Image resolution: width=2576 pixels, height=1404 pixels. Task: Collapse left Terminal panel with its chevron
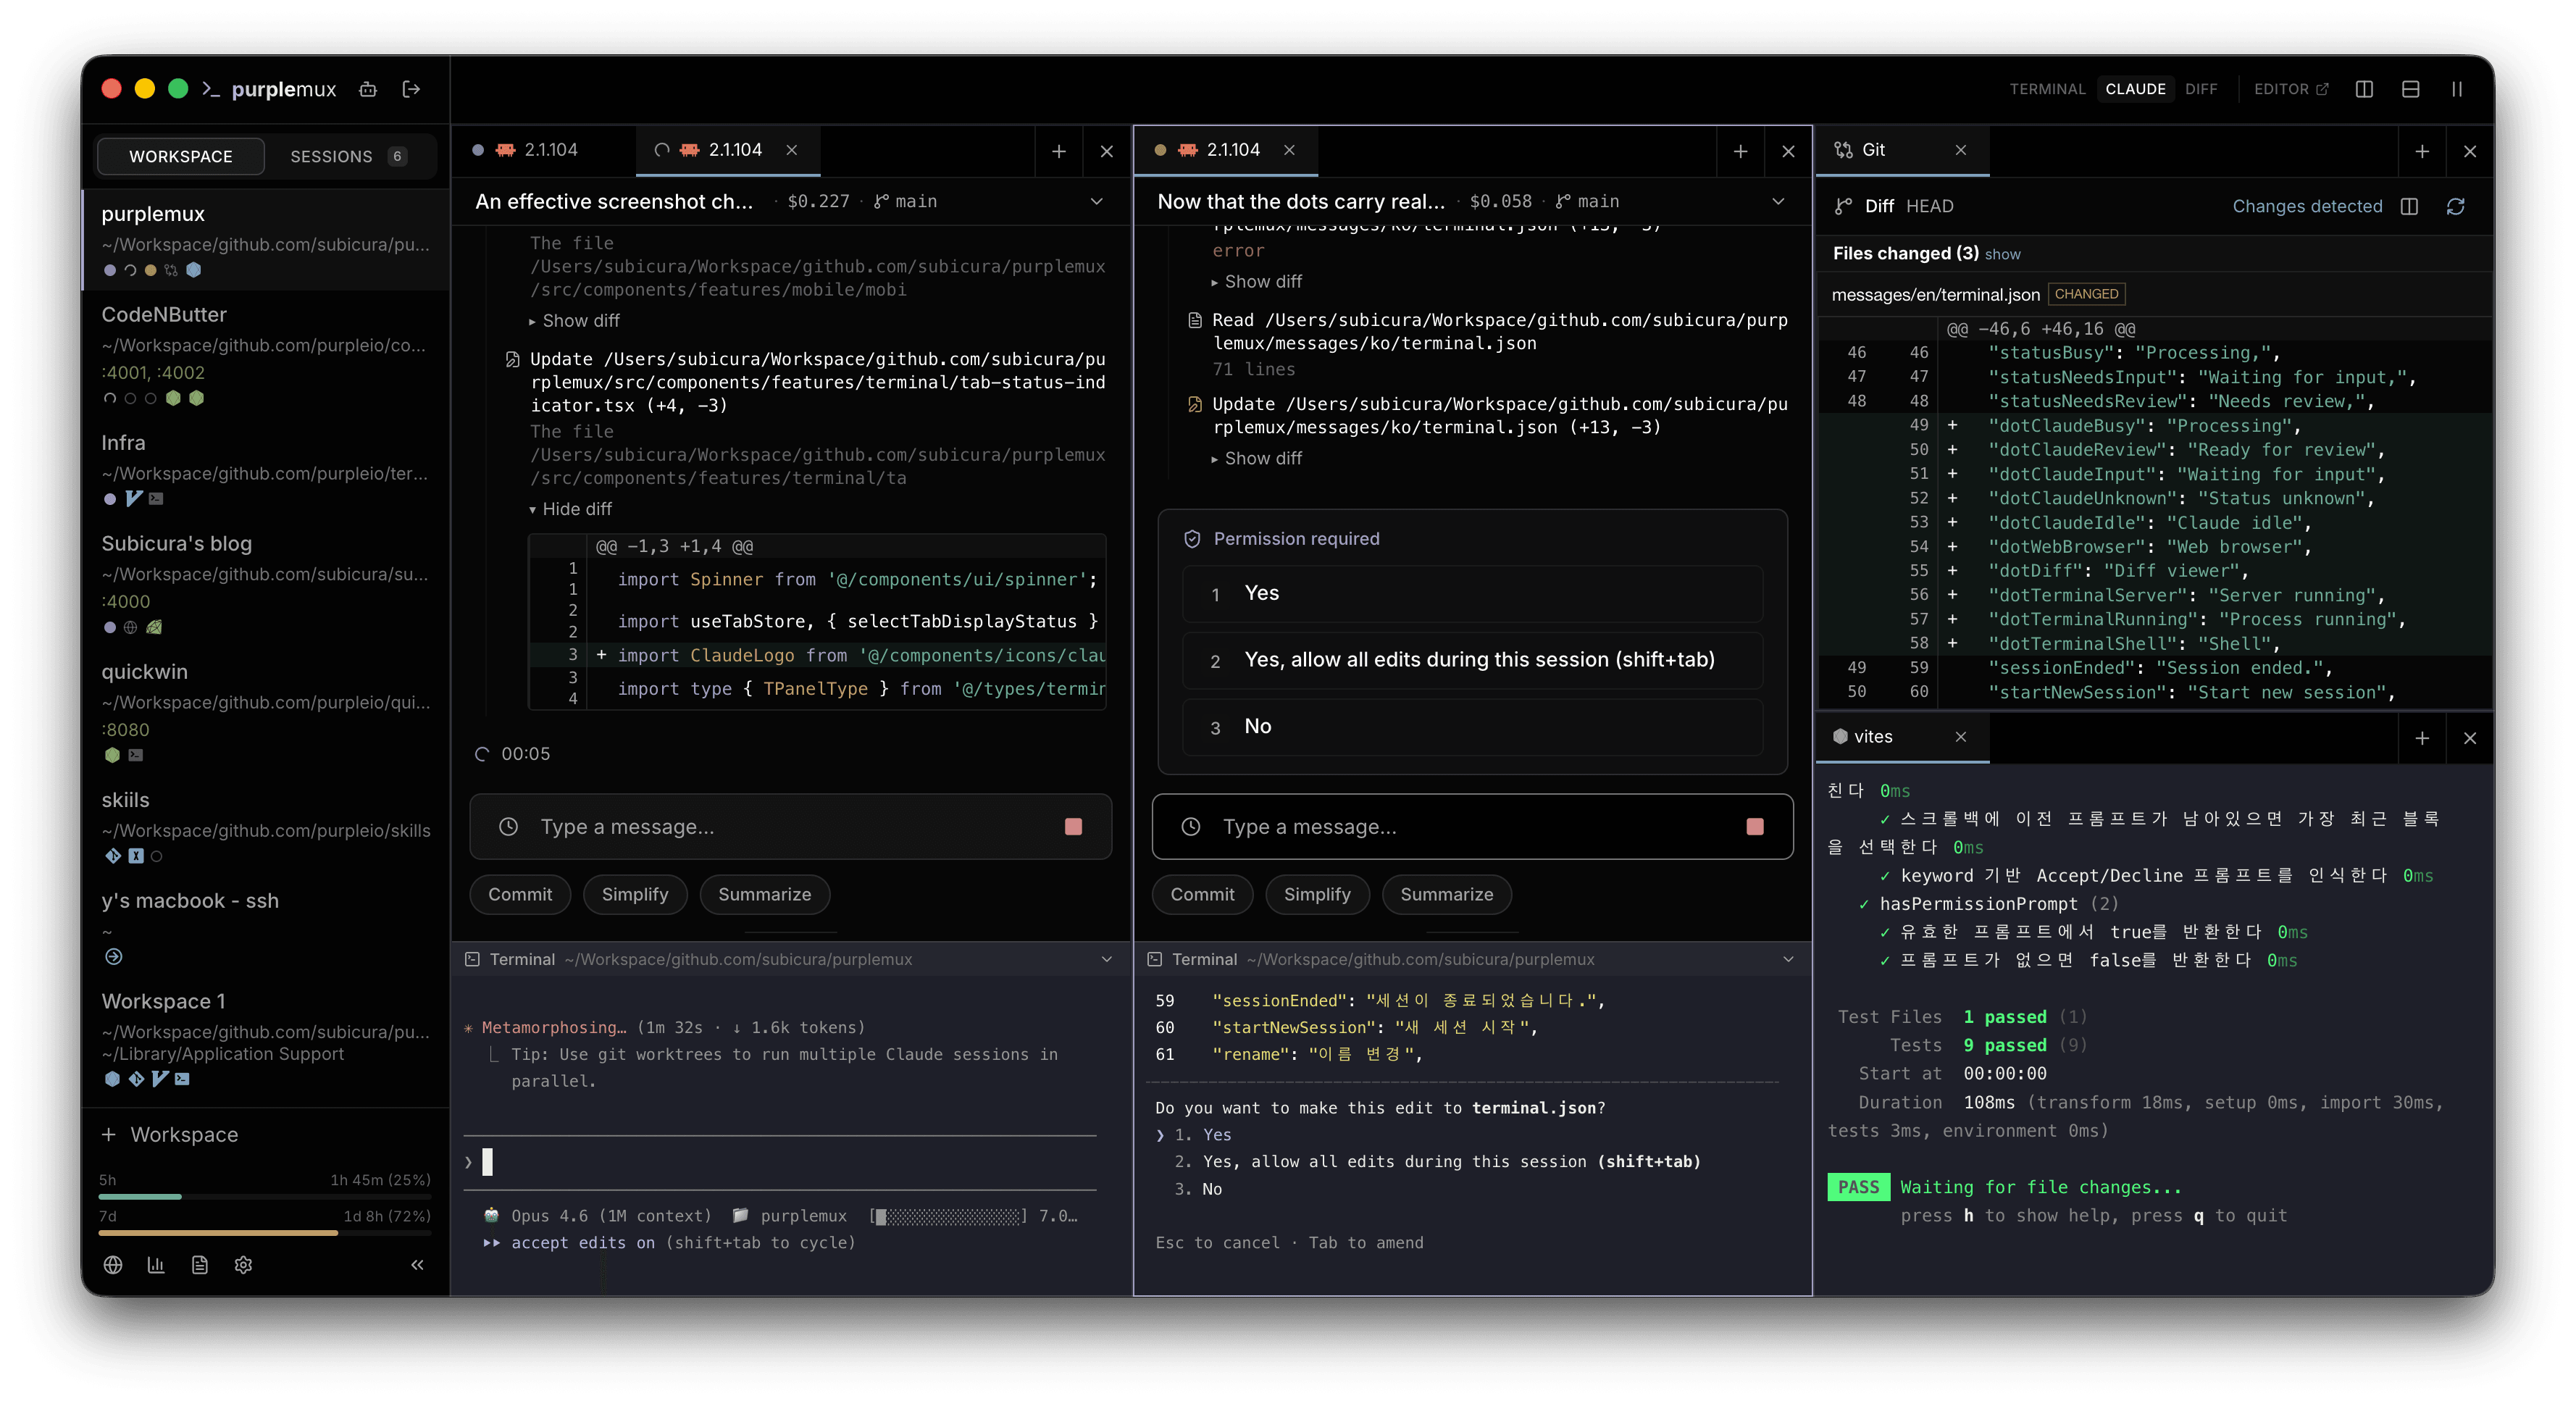click(1106, 959)
